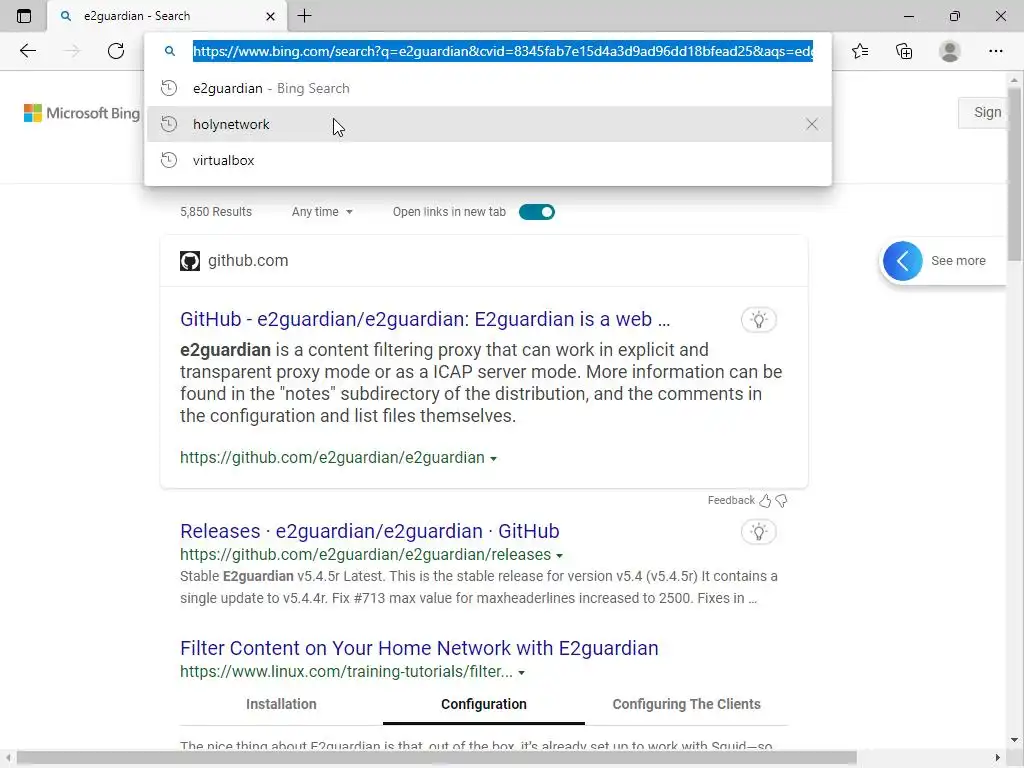This screenshot has width=1024, height=768.
Task: Click the search magnifier in address bar
Action: coord(170,51)
